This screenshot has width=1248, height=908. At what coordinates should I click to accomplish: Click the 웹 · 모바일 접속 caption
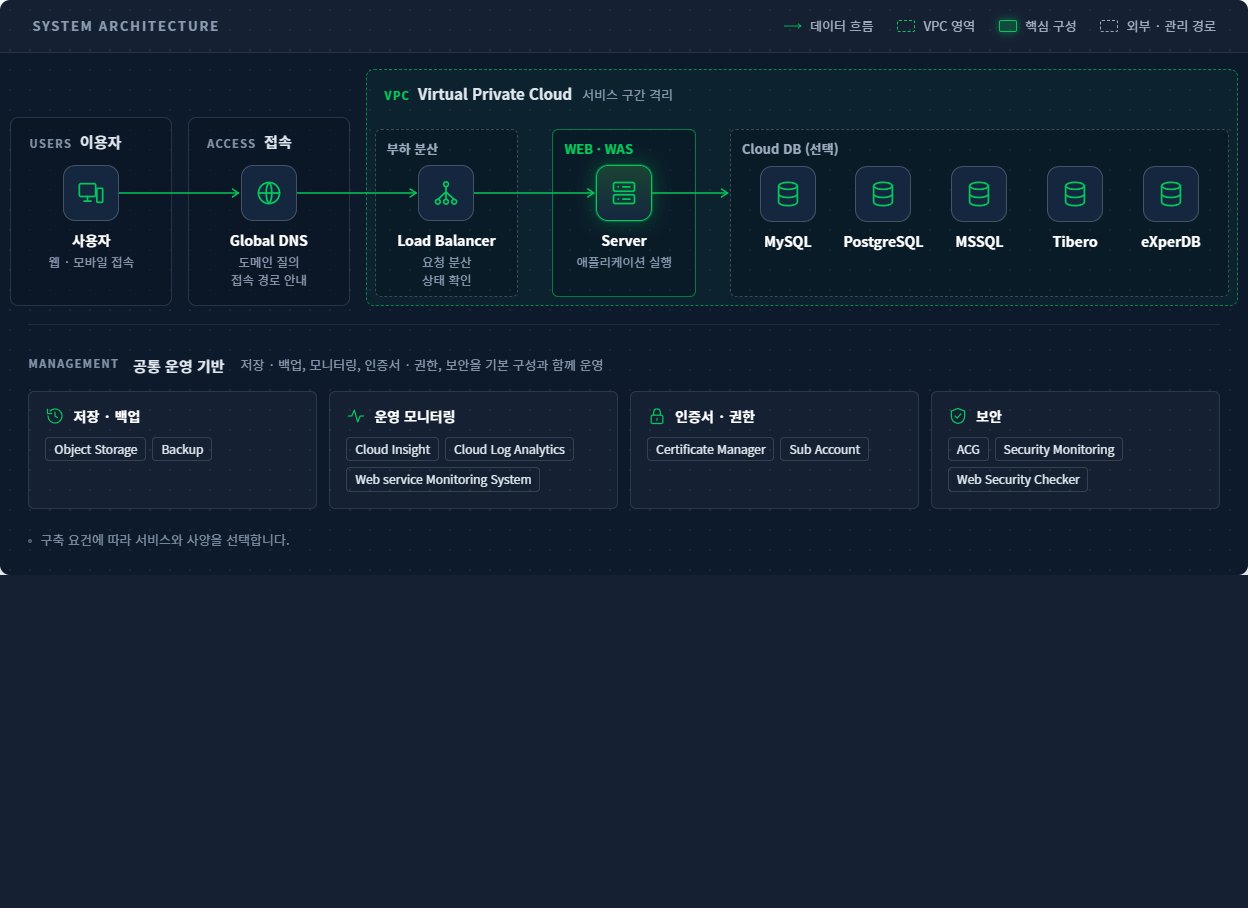pyautogui.click(x=91, y=262)
